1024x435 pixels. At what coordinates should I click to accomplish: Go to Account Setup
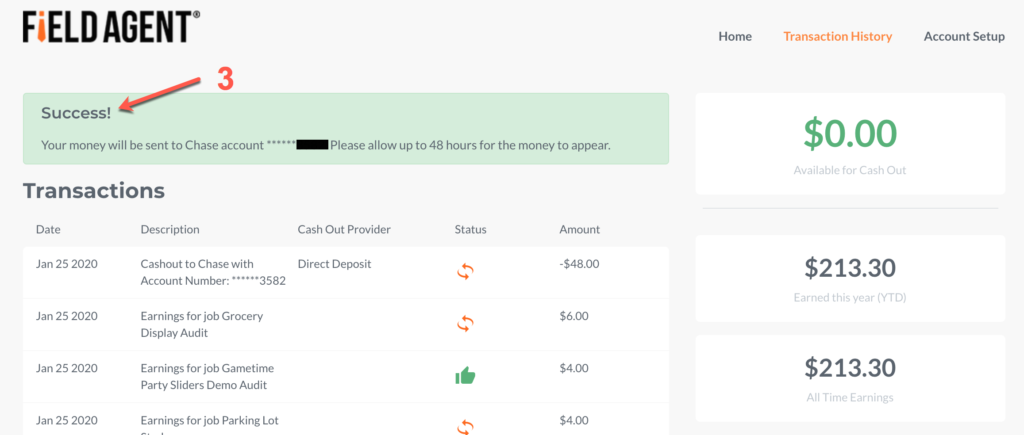click(x=964, y=37)
